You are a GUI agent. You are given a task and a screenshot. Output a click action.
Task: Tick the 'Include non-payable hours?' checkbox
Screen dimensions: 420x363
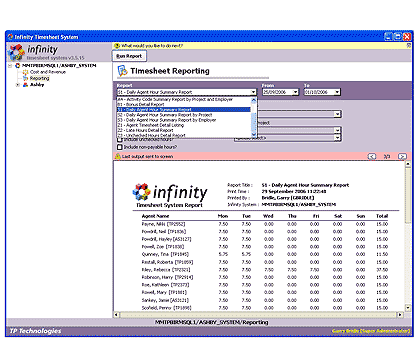pos(120,147)
